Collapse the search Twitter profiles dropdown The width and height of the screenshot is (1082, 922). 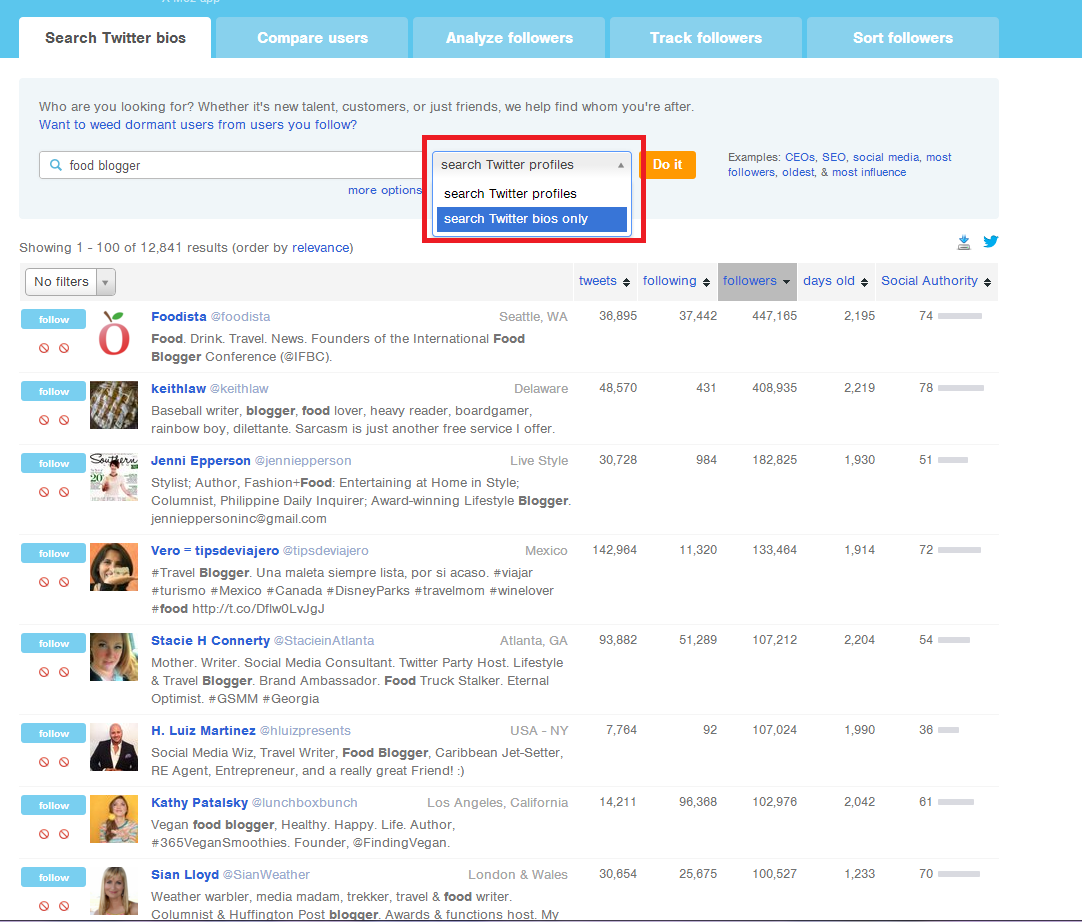pos(531,165)
